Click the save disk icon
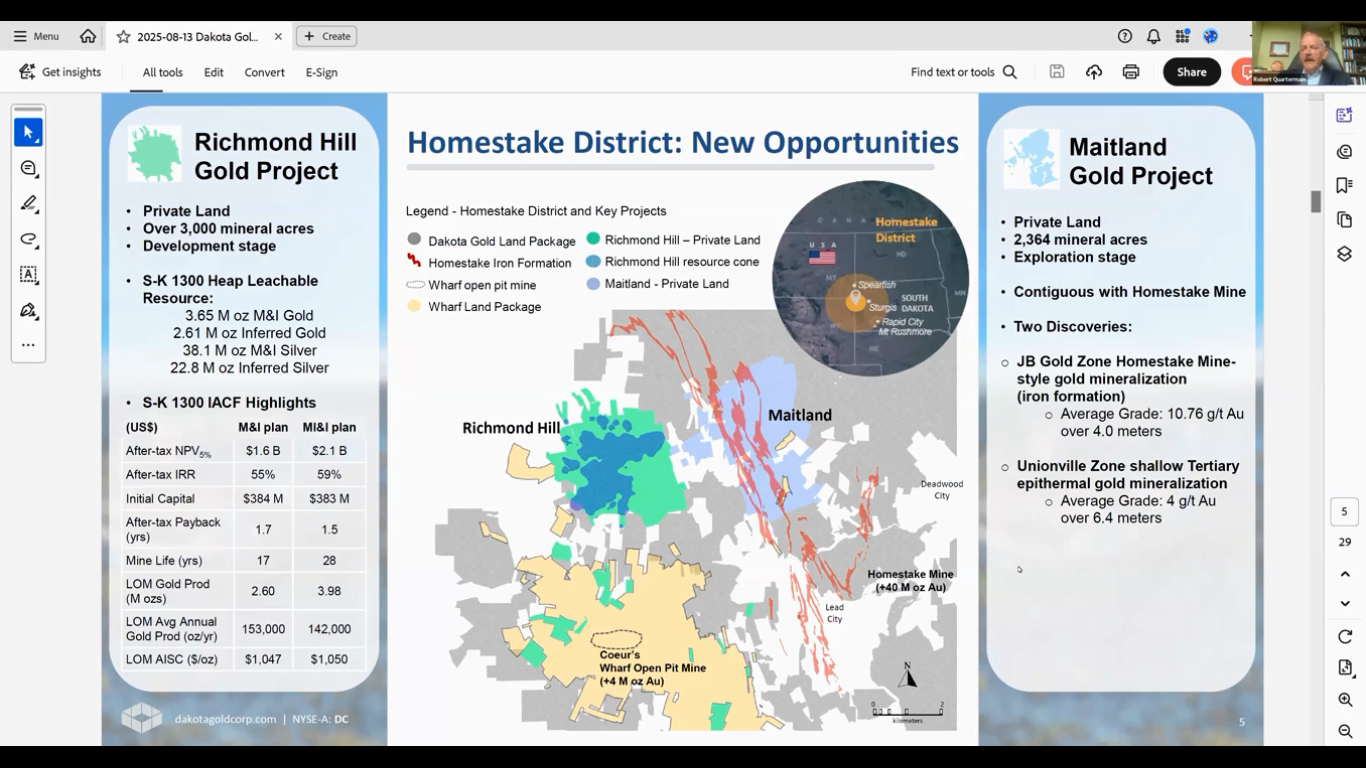The width and height of the screenshot is (1366, 768). point(1057,72)
